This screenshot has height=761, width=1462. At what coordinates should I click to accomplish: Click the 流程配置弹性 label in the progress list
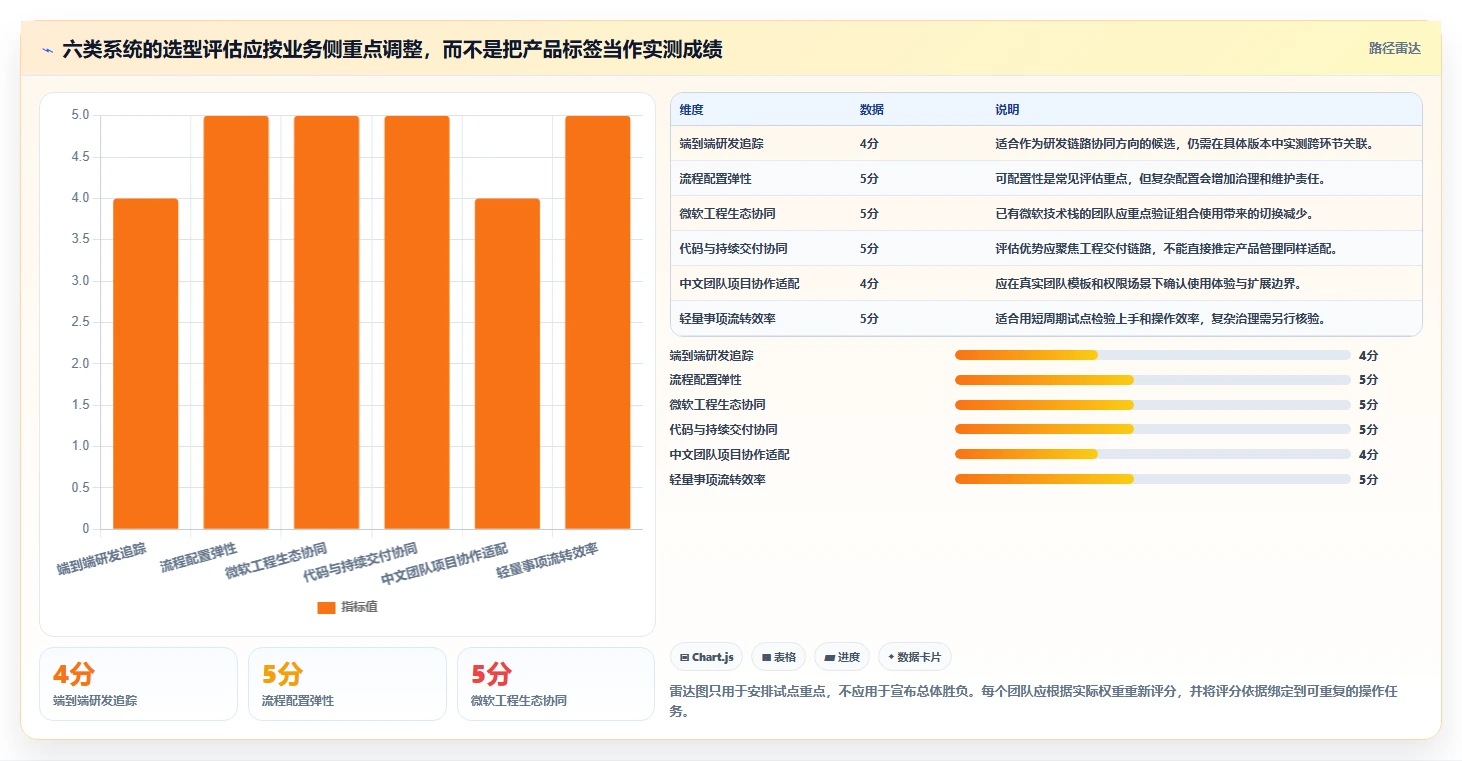(x=705, y=380)
